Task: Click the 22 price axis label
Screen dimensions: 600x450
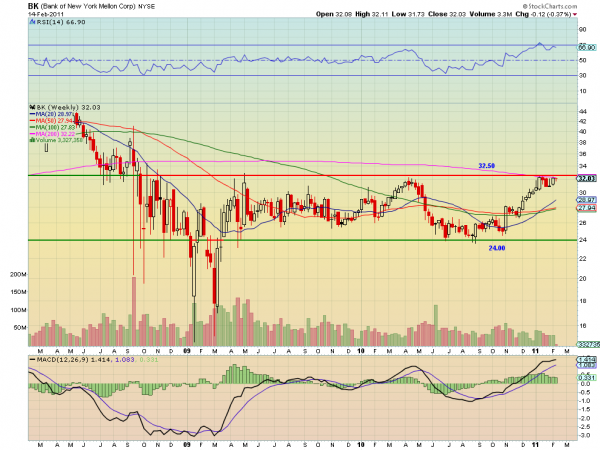Action: [582, 259]
